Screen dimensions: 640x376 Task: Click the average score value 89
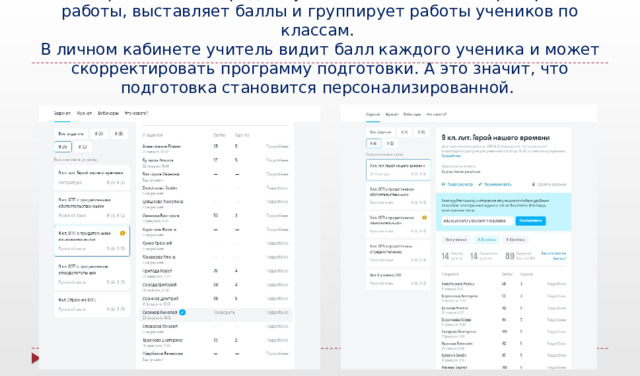(x=509, y=256)
